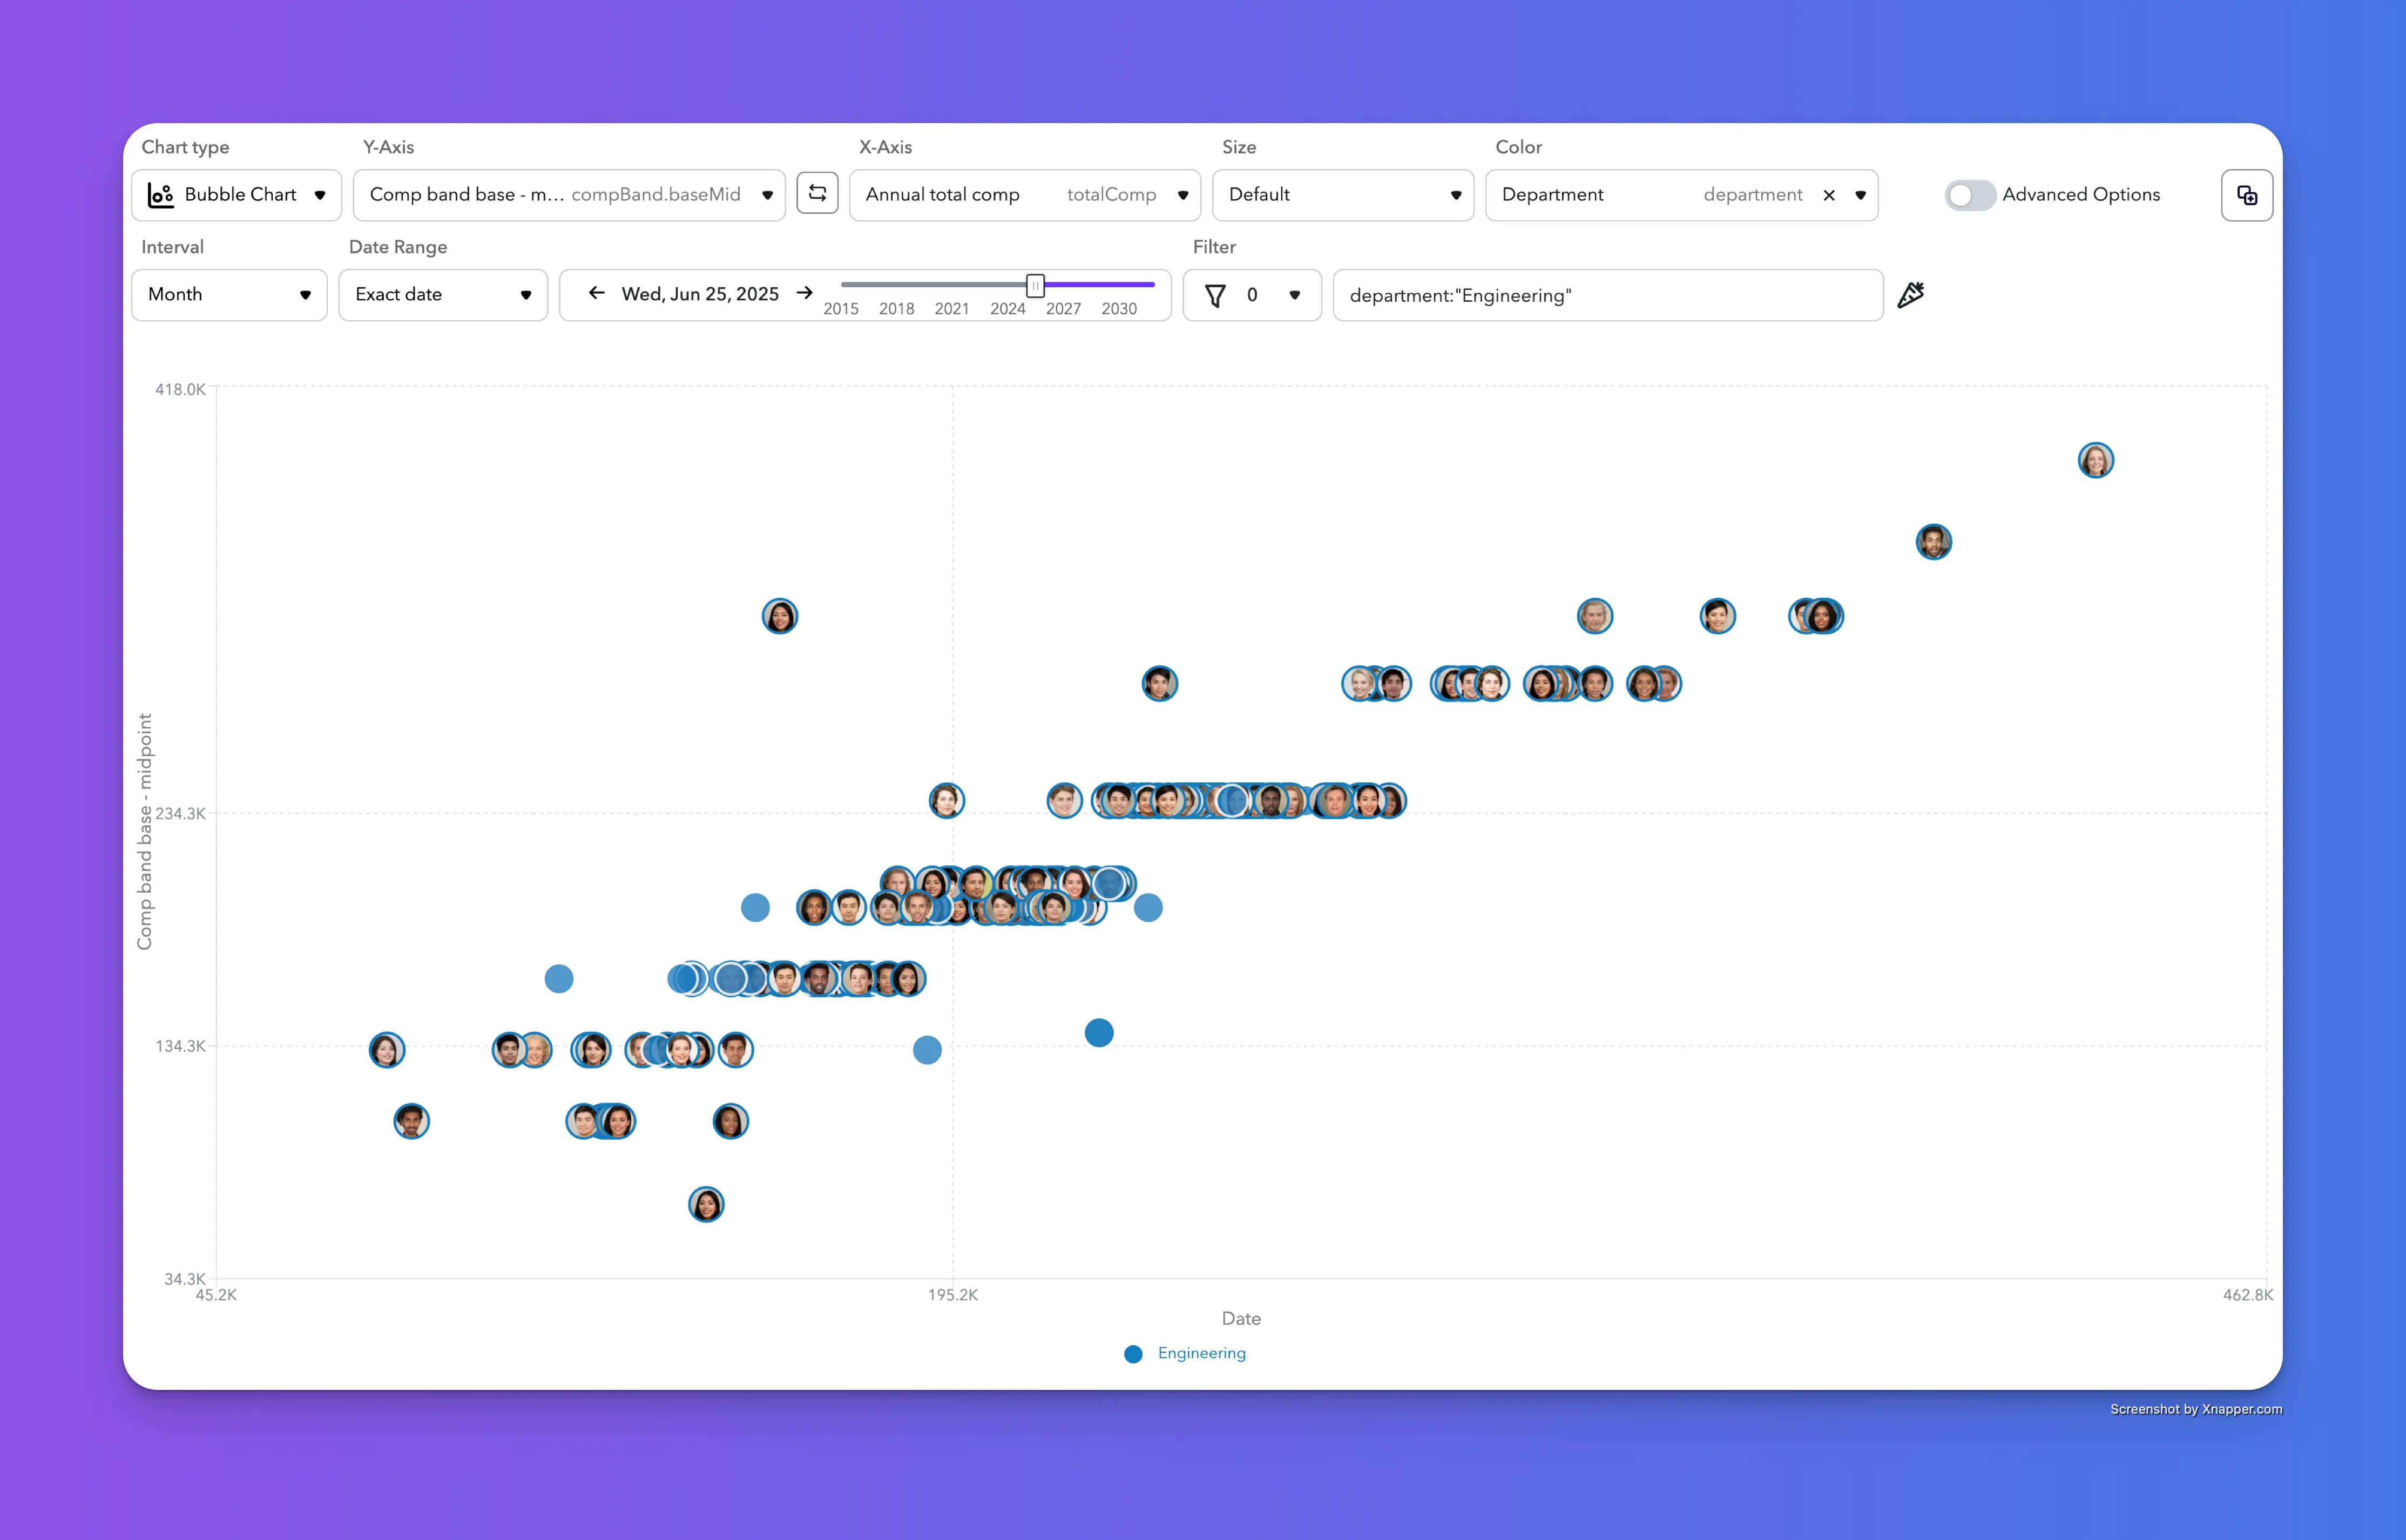Click the 2018 mark on timeline slider
The height and width of the screenshot is (1540, 2406).
[896, 309]
